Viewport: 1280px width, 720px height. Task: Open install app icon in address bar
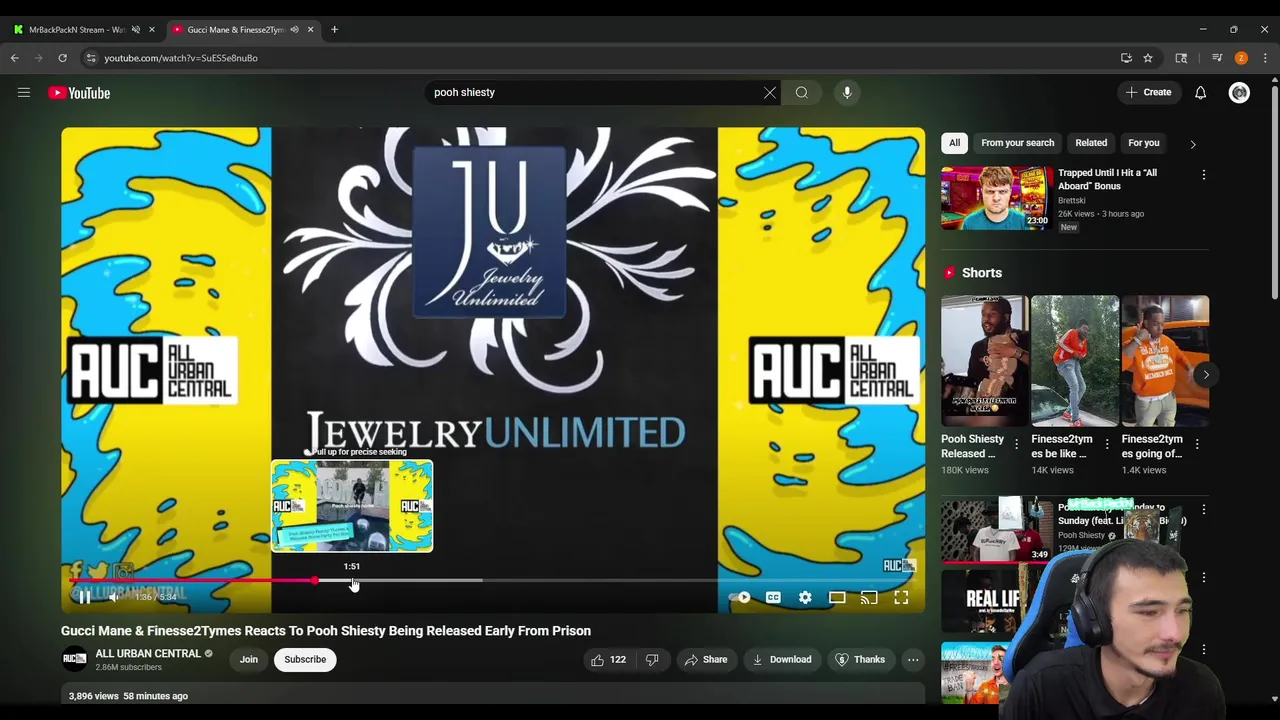point(1126,58)
